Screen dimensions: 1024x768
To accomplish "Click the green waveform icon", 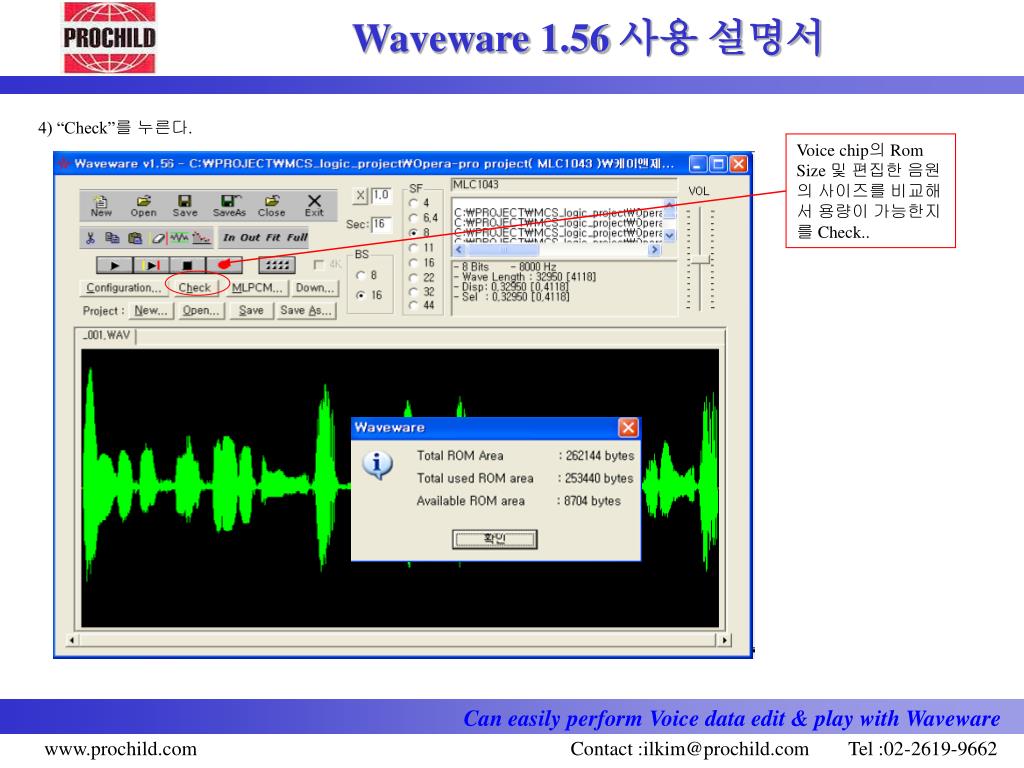I will pyautogui.click(x=180, y=238).
